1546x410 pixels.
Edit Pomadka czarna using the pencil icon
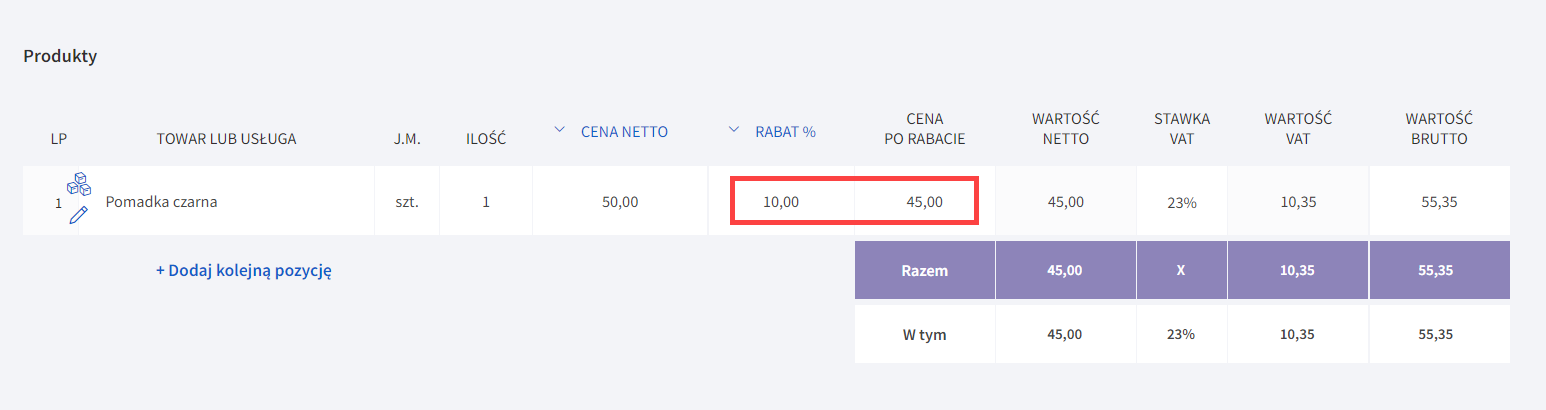tap(79, 215)
